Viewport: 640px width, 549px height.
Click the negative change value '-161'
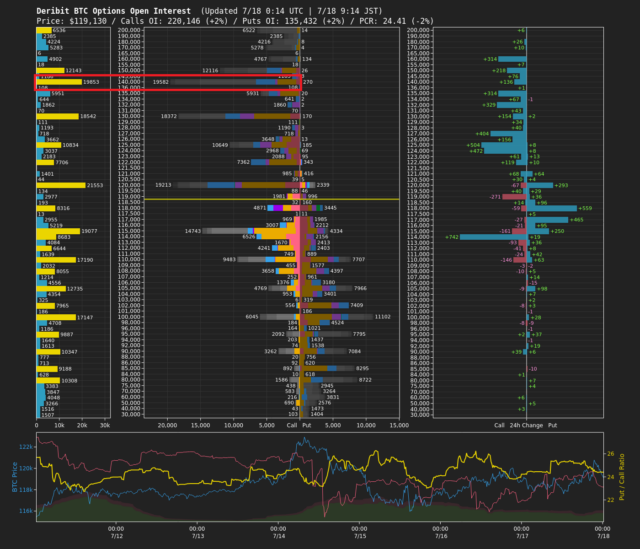[x=505, y=231]
